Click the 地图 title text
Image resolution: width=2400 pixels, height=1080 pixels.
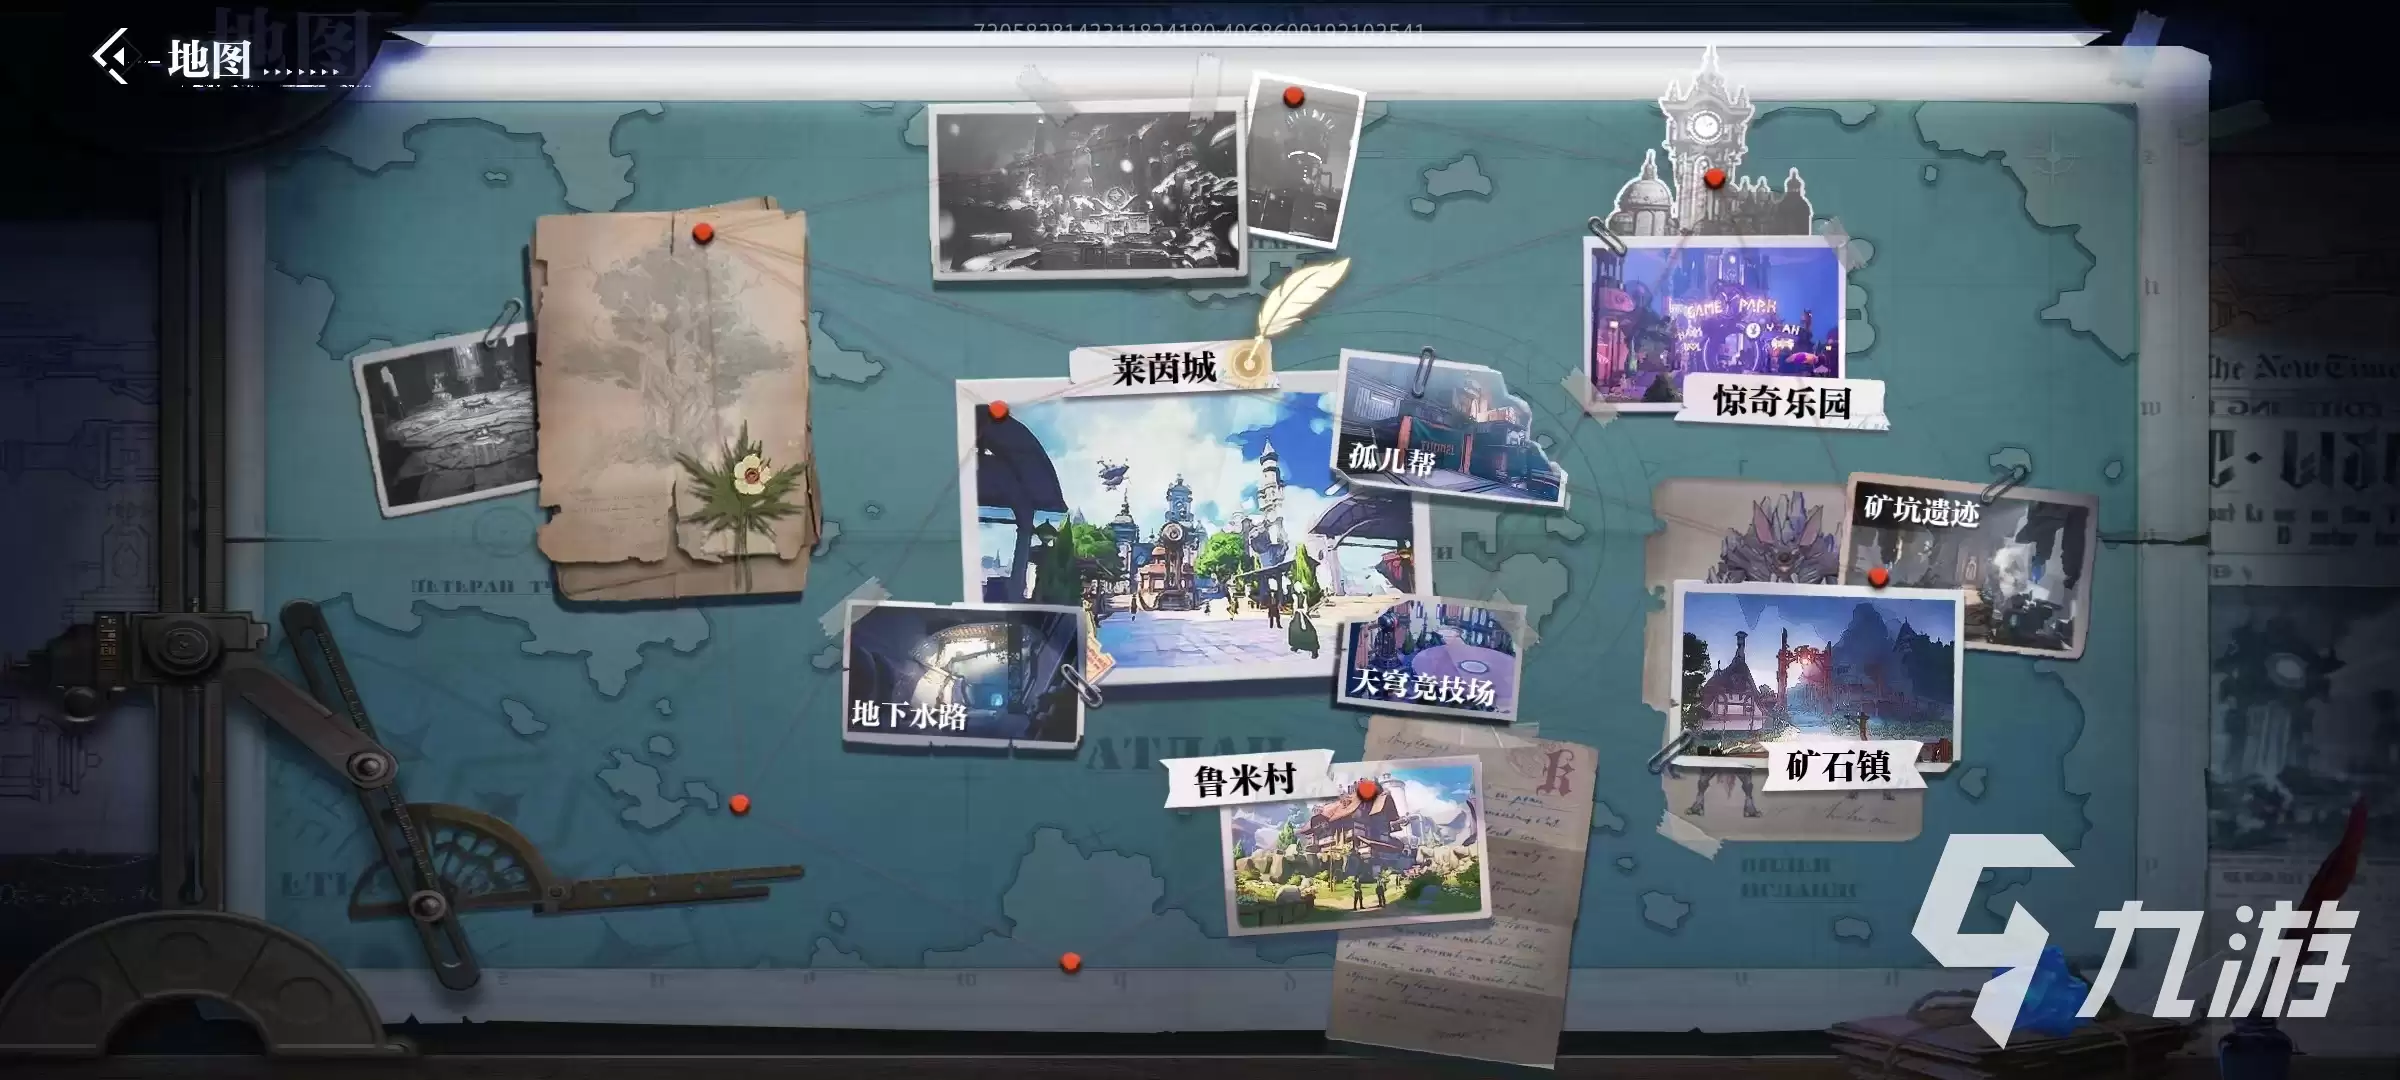[x=209, y=59]
